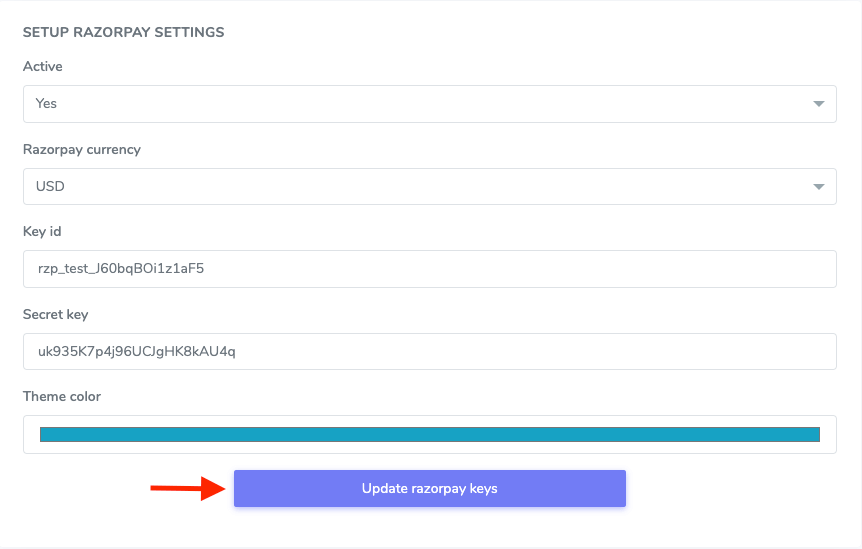Click the 'Secret key' label
Viewport: 862px width, 549px height.
click(x=56, y=315)
